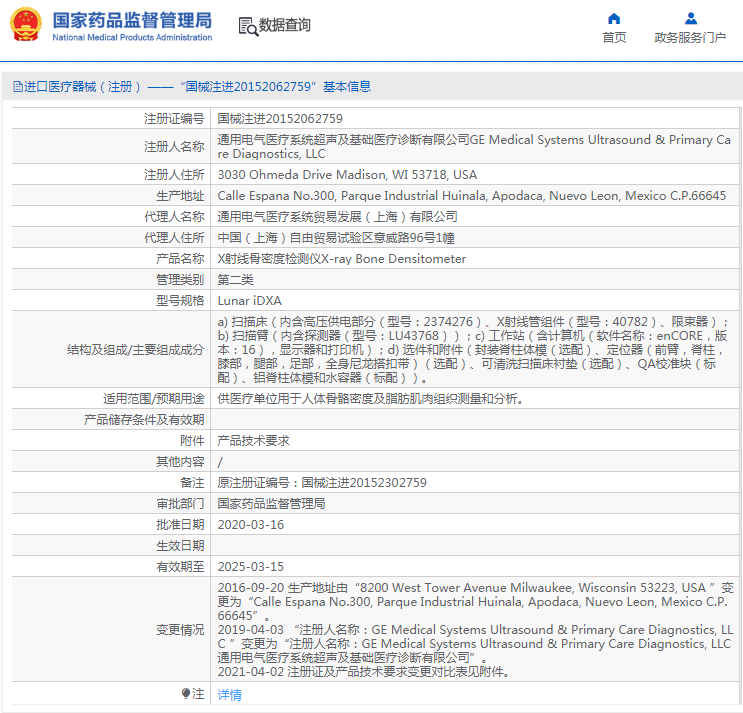Click expiry date 2025-03-15
Viewport: 743px width, 713px height.
tap(251, 567)
